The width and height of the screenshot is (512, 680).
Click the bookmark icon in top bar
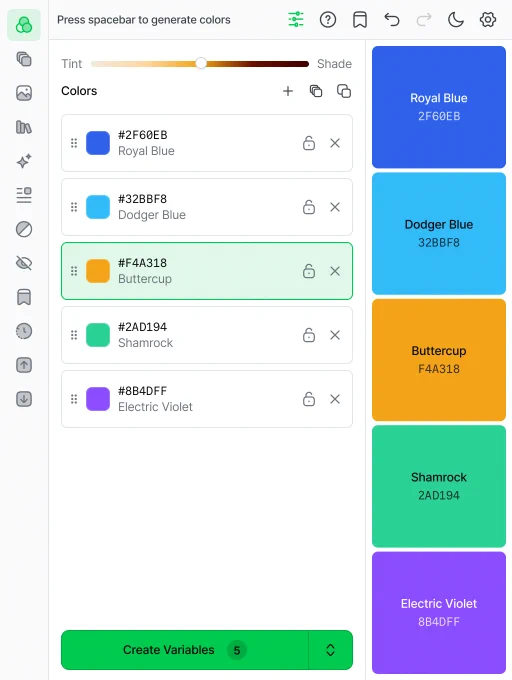360,20
